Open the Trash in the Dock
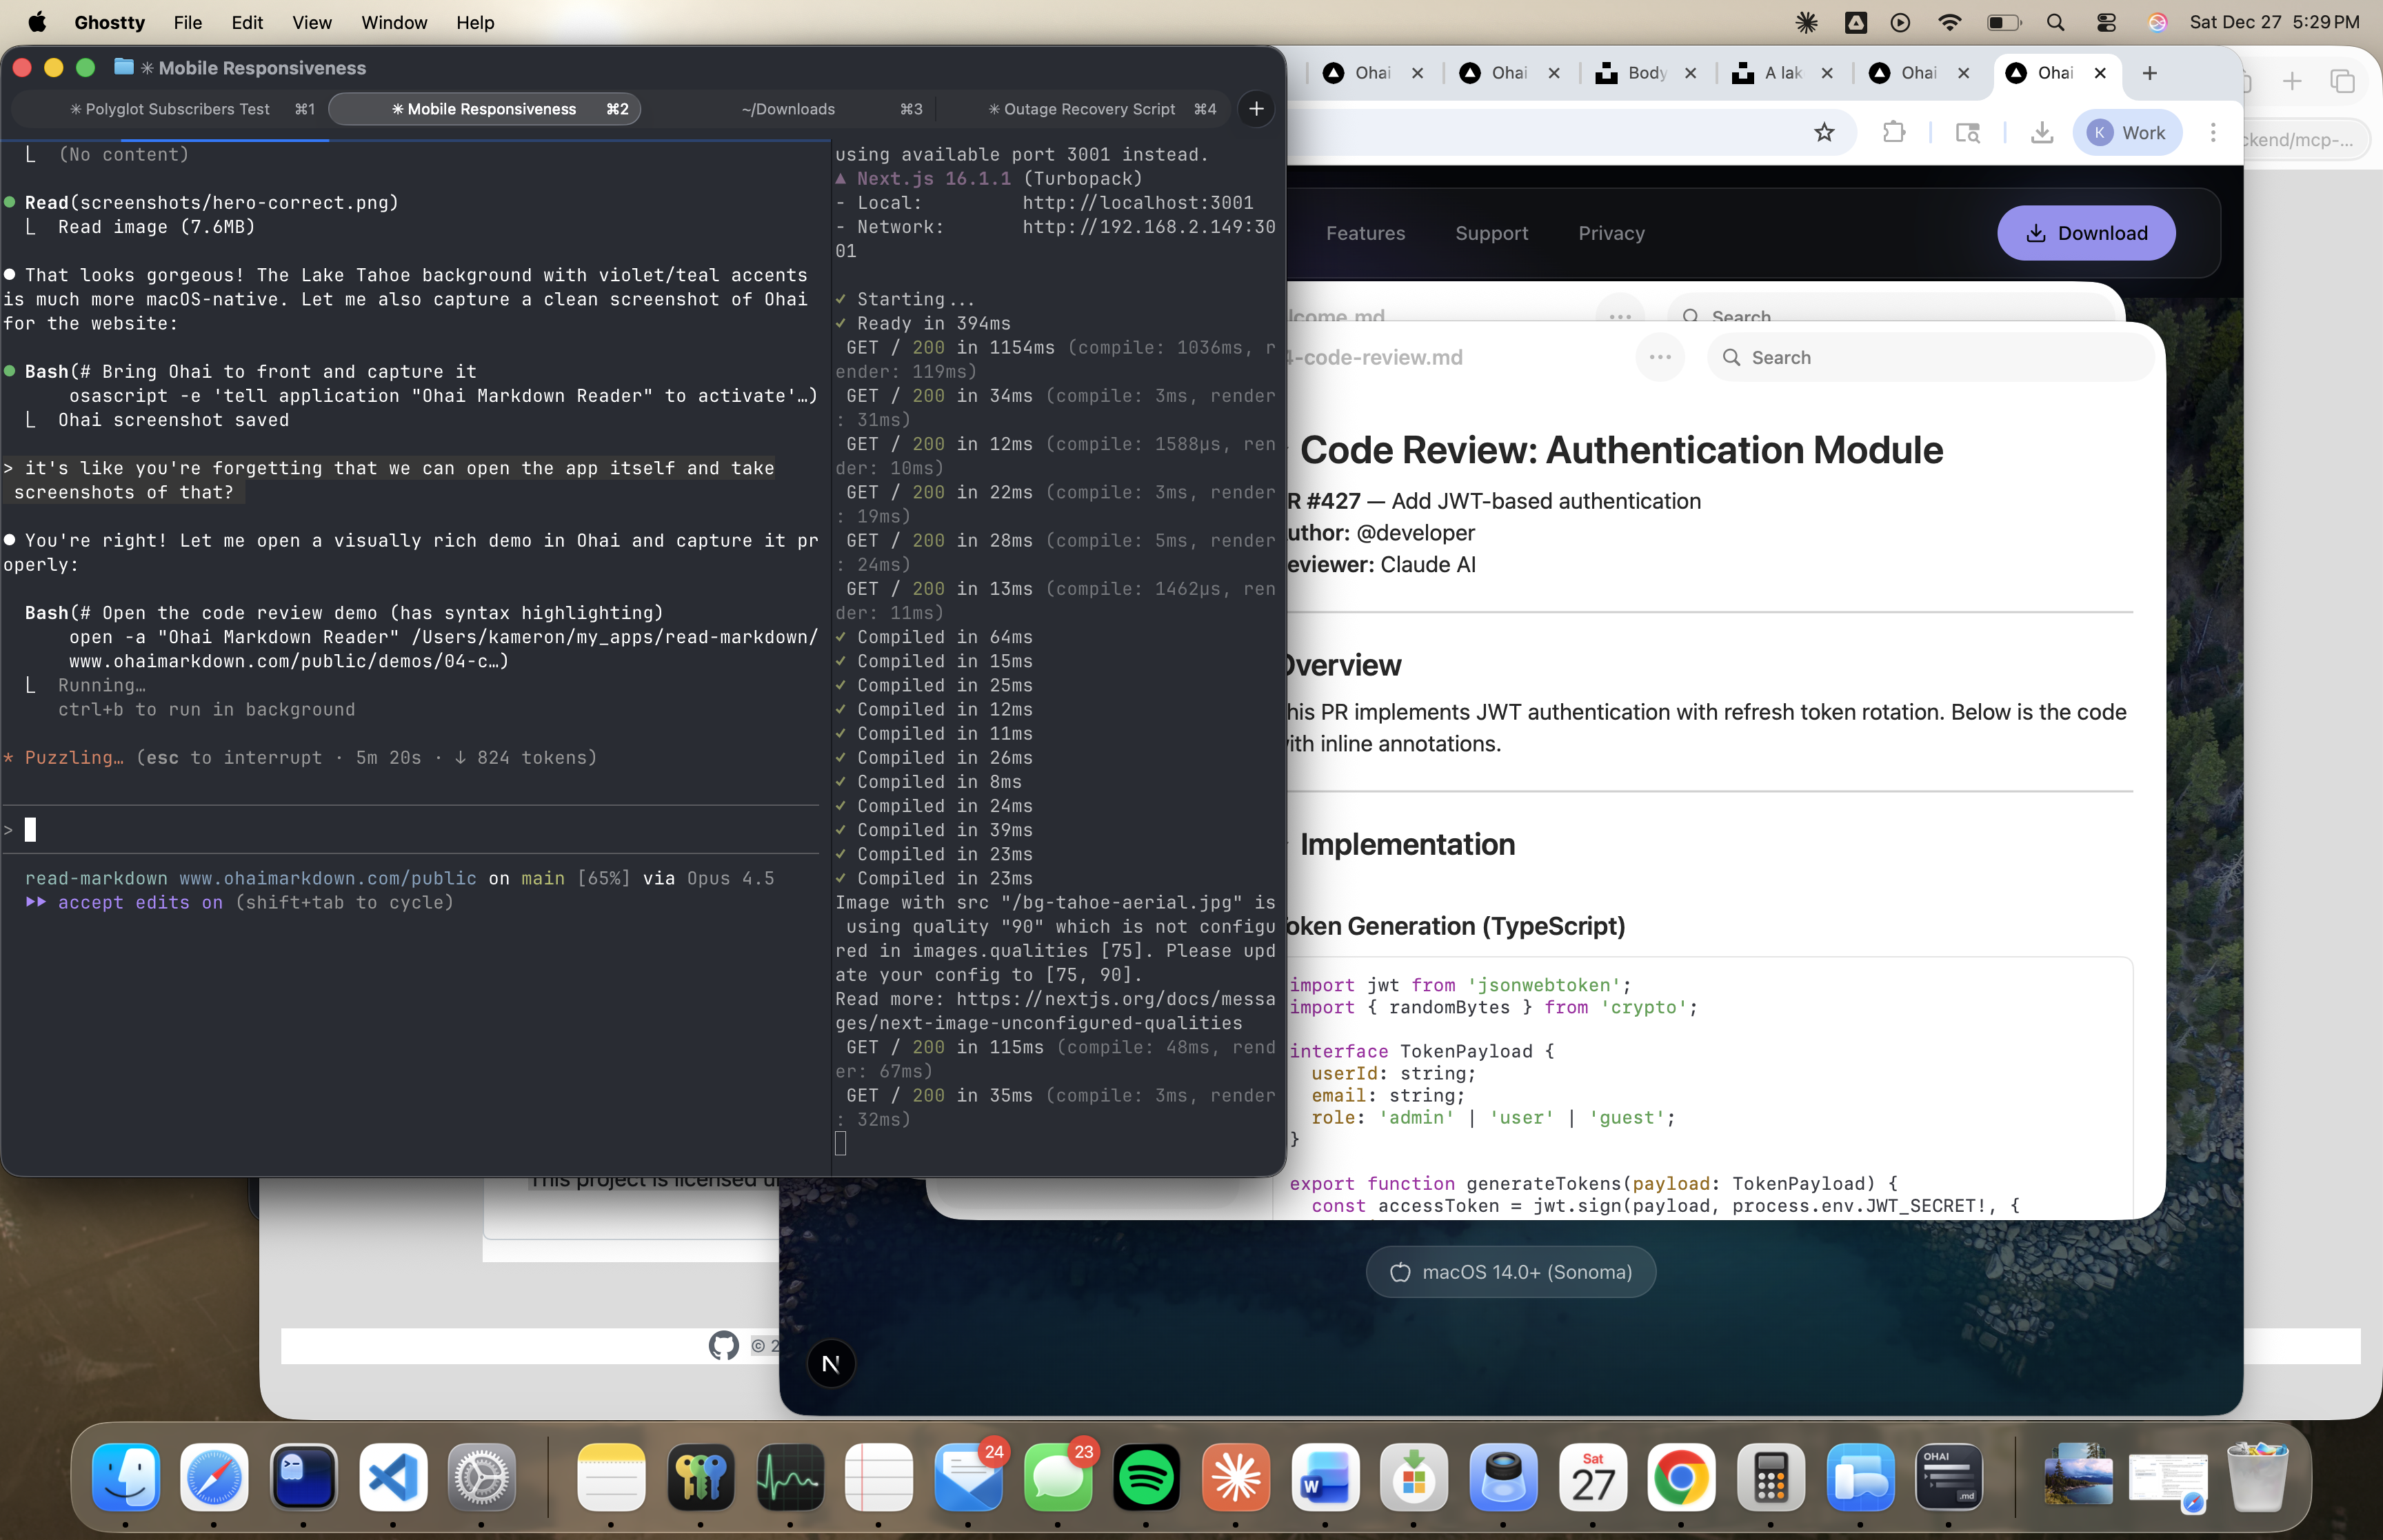This screenshot has height=1540, width=2383. [x=2257, y=1477]
